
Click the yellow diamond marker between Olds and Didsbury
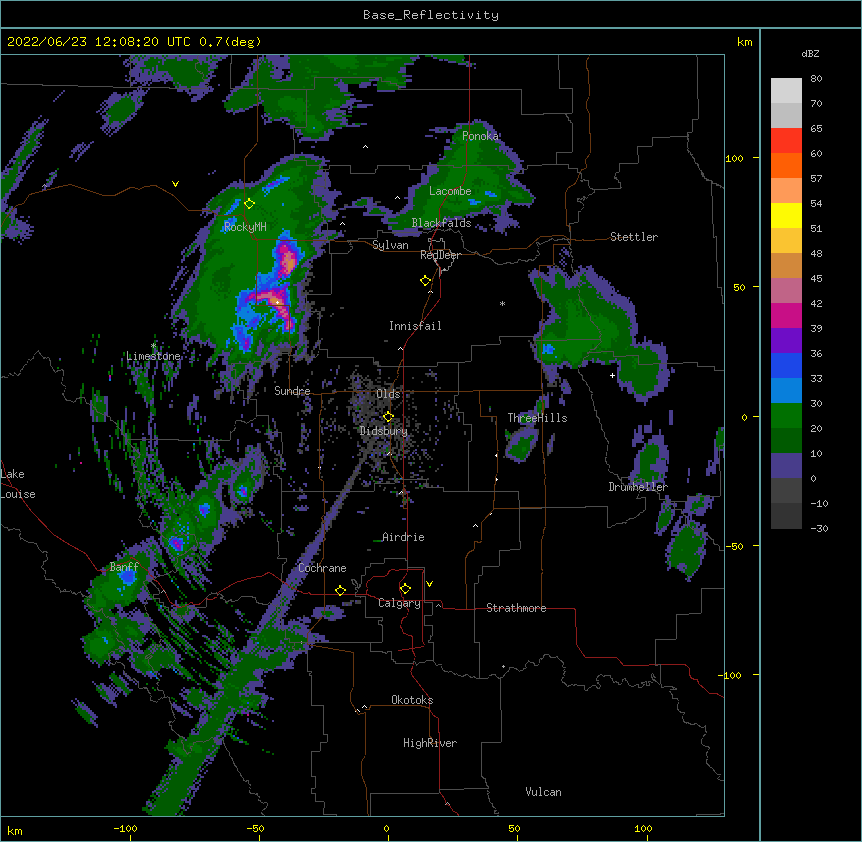click(388, 417)
